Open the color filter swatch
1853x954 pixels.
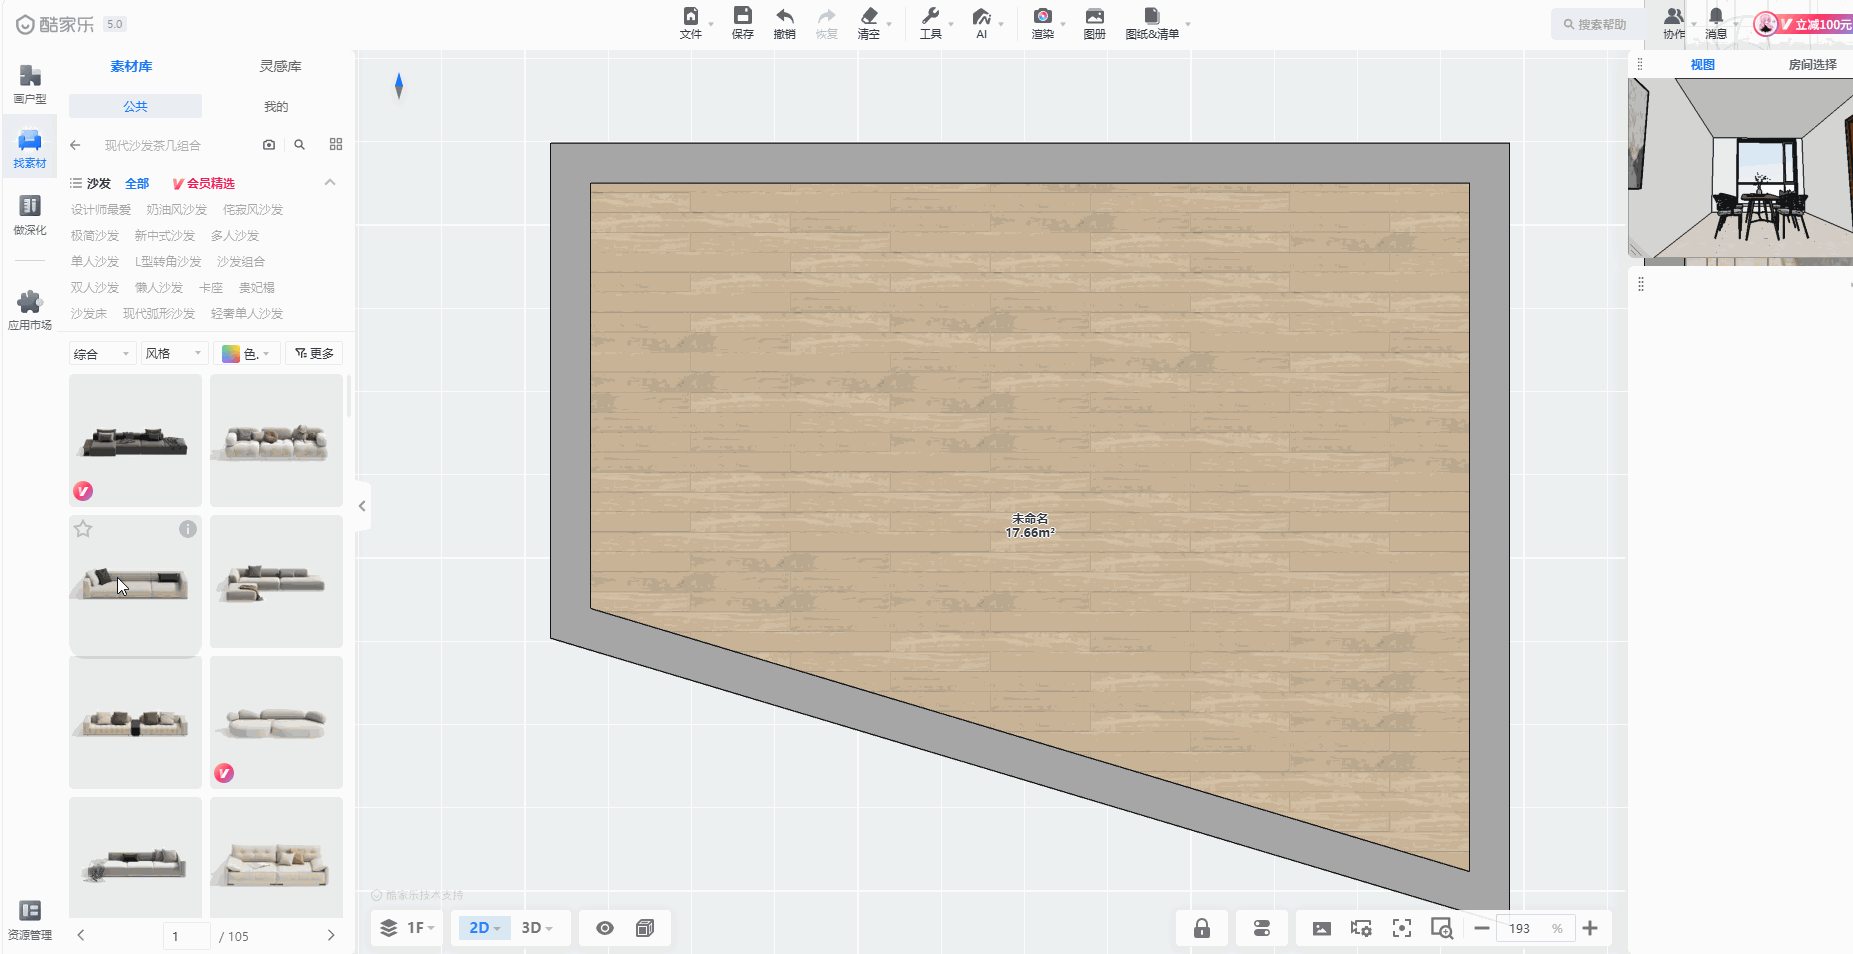pyautogui.click(x=245, y=354)
